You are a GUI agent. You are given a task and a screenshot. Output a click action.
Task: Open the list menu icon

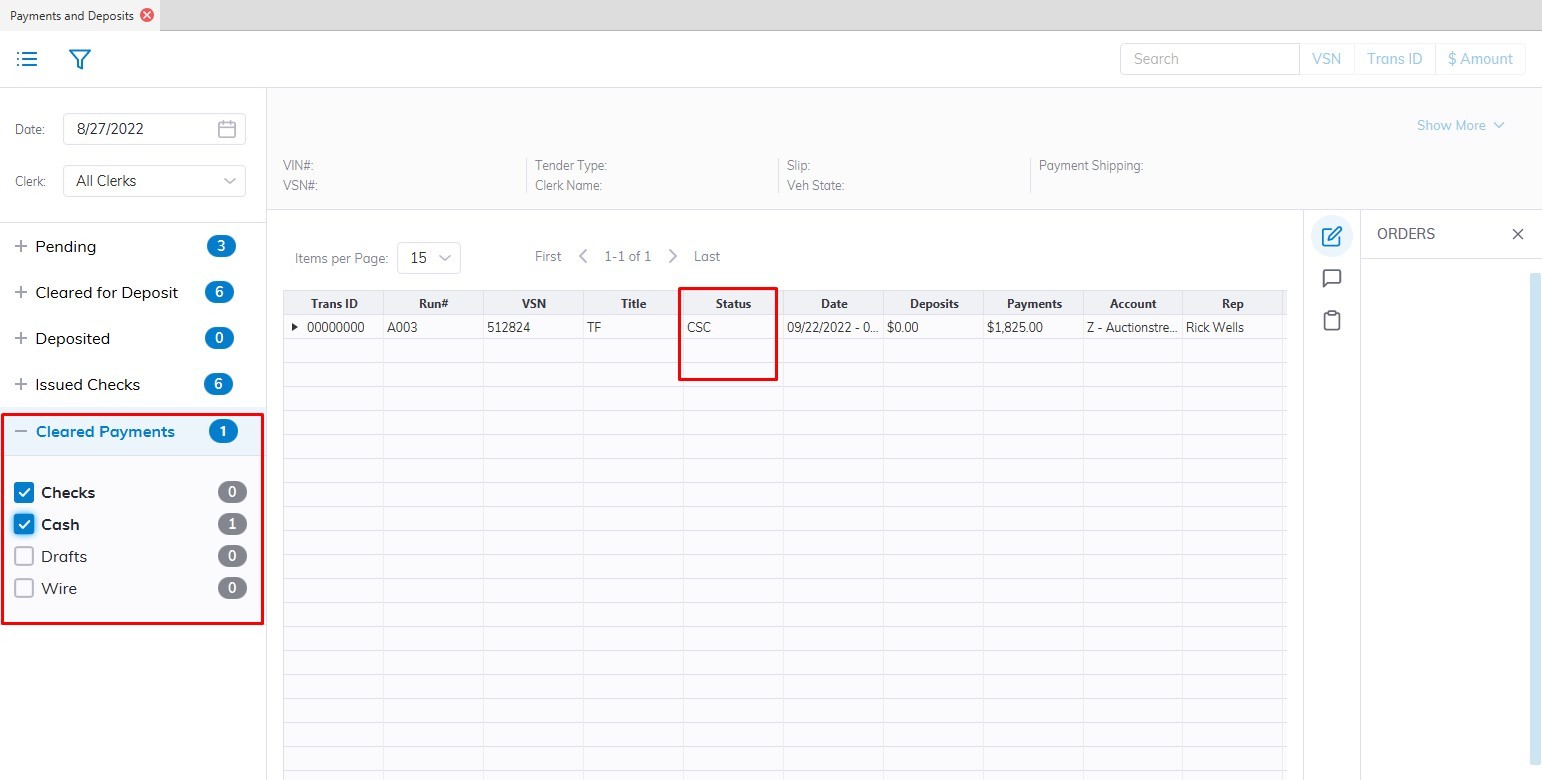pos(27,59)
